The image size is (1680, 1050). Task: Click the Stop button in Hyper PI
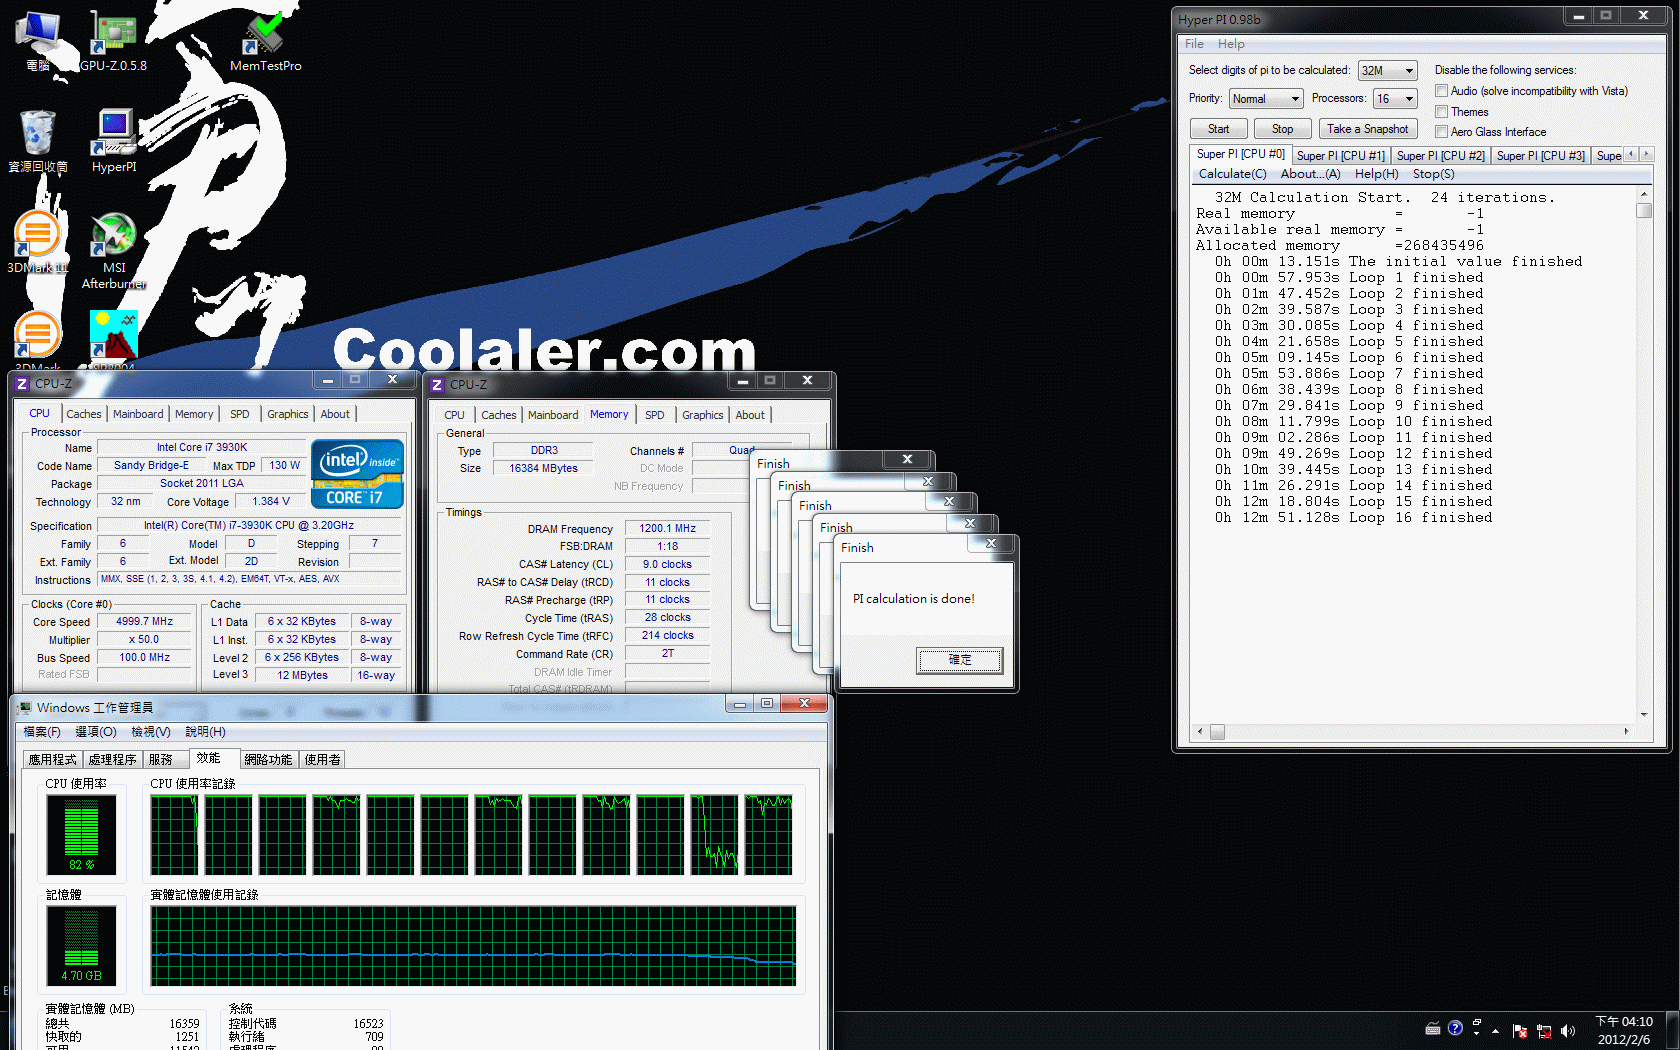tap(1282, 129)
